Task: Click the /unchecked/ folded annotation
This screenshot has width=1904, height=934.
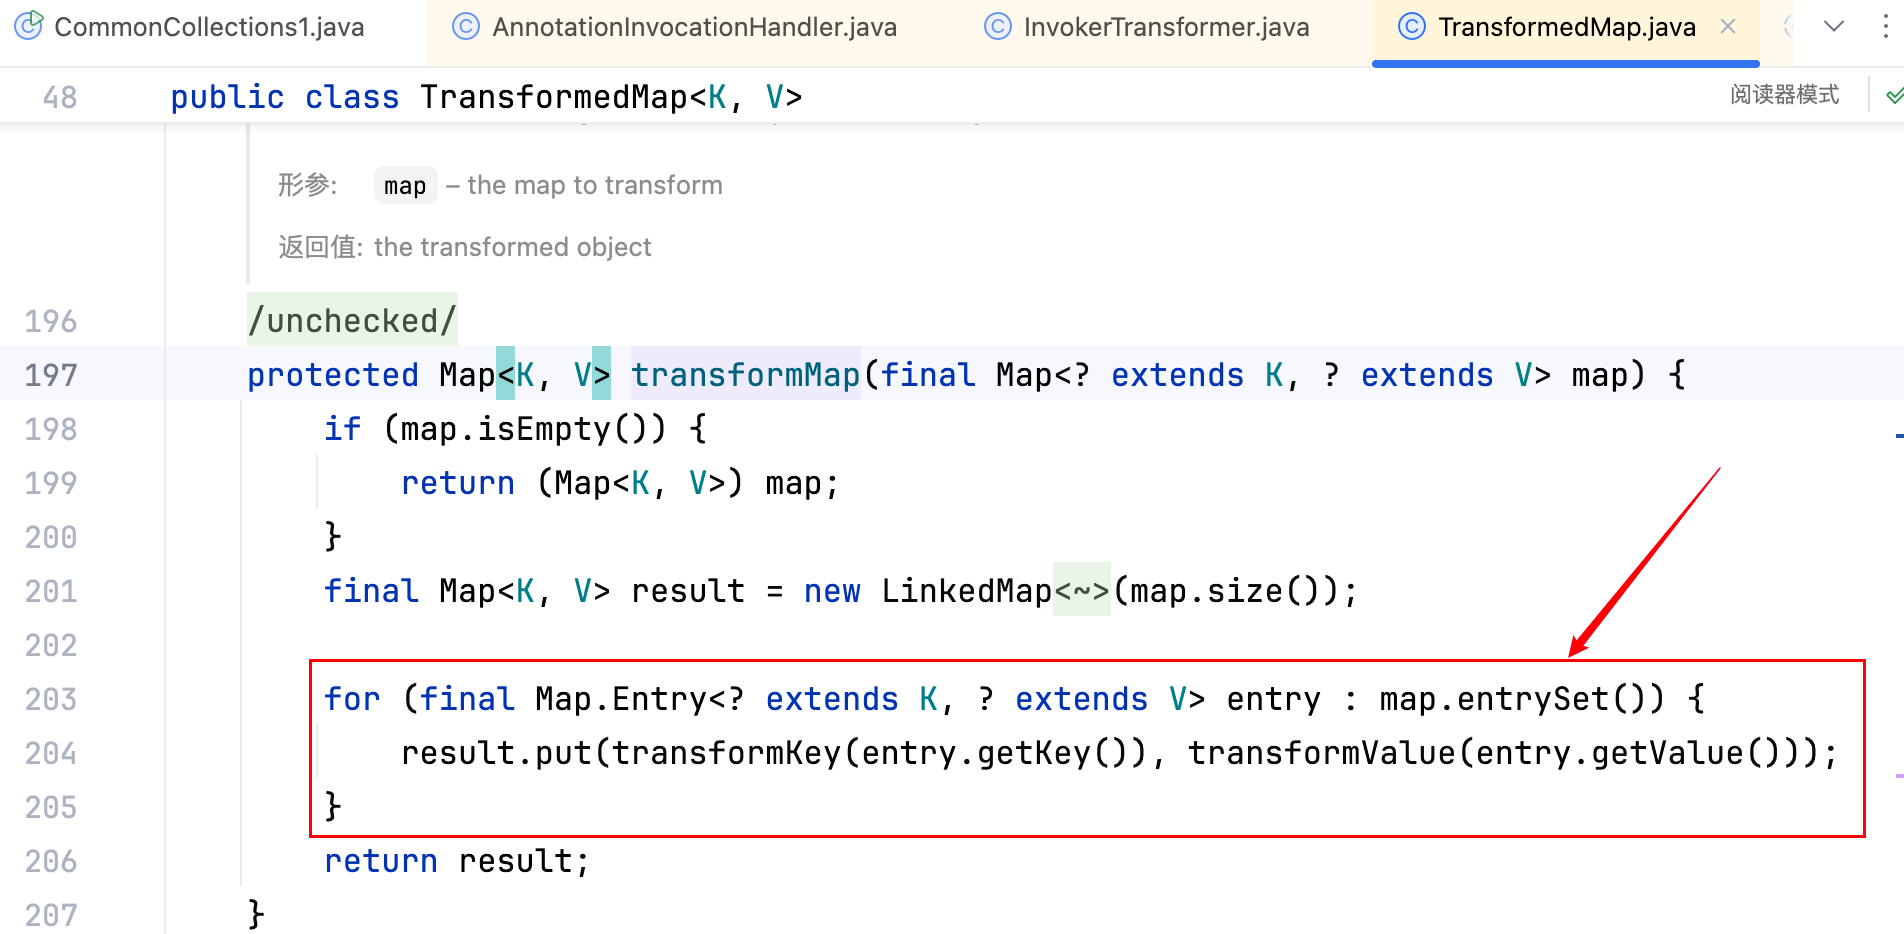Action: (x=352, y=321)
